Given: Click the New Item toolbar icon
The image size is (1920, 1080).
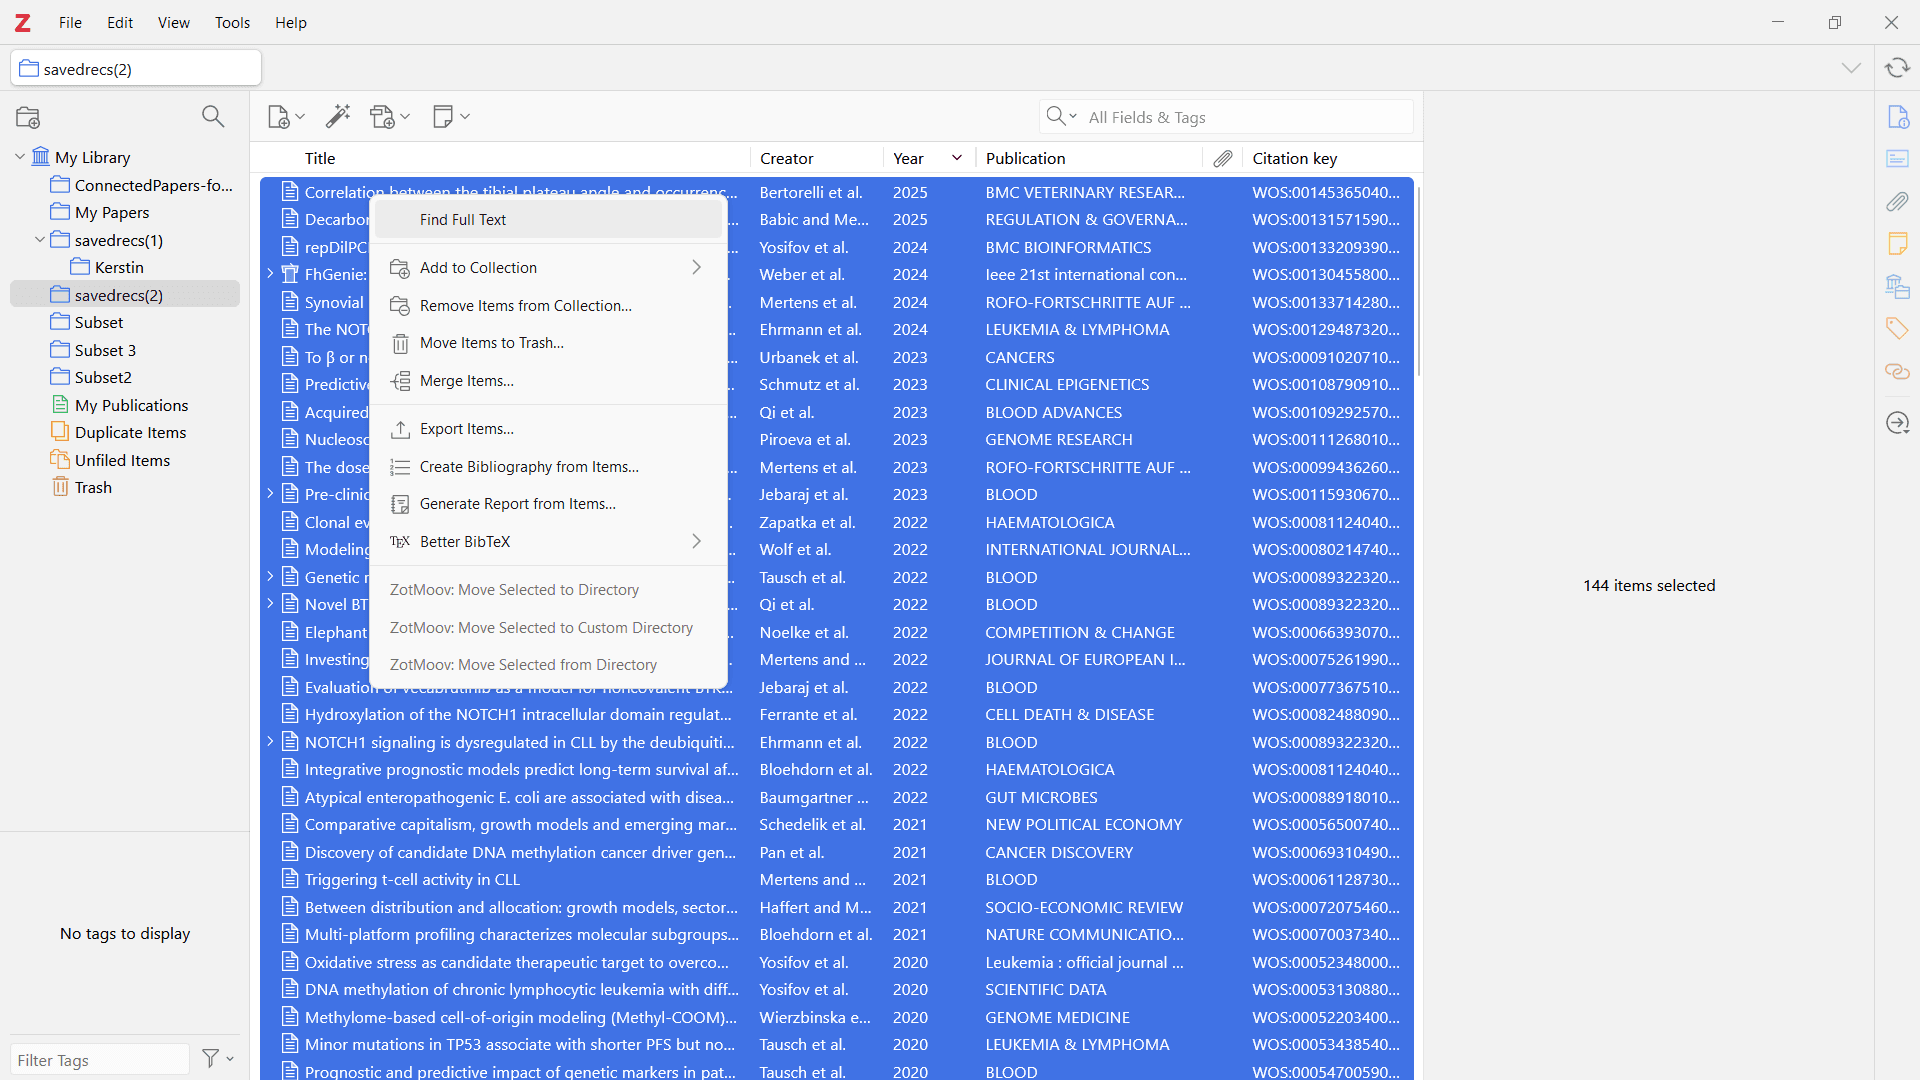Looking at the screenshot, I should click(285, 117).
